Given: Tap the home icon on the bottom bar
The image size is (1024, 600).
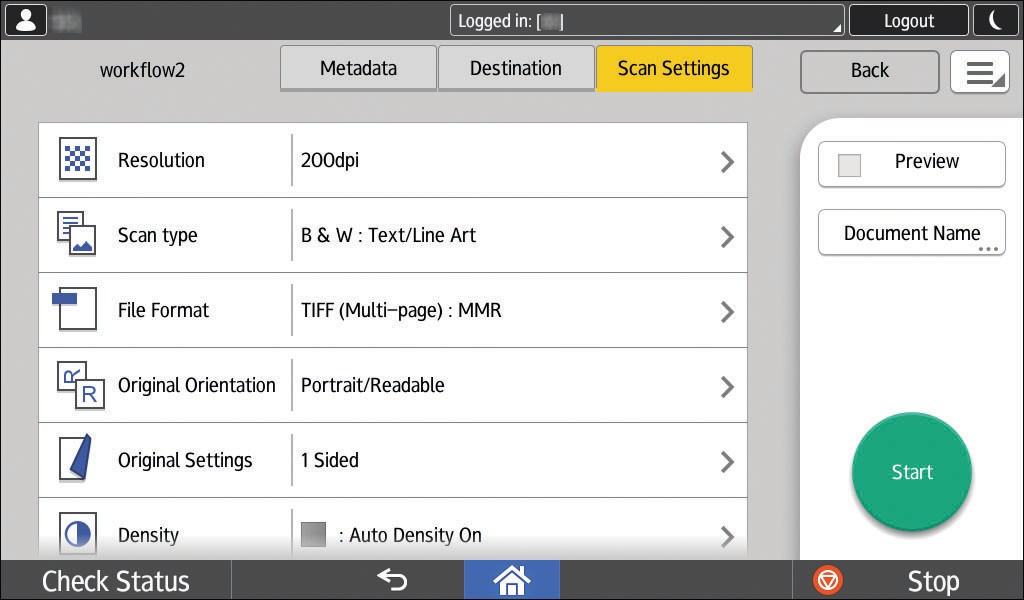Looking at the screenshot, I should click(512, 580).
